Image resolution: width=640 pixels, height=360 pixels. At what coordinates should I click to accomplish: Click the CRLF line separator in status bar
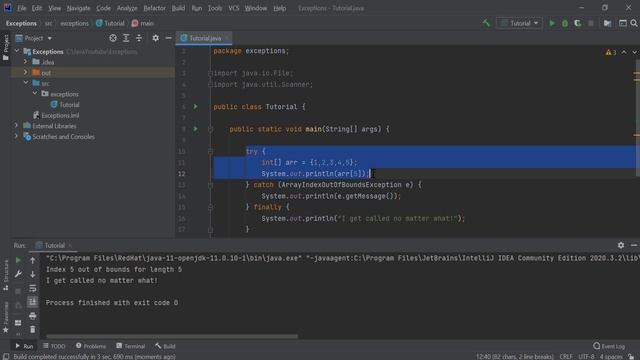click(566, 356)
